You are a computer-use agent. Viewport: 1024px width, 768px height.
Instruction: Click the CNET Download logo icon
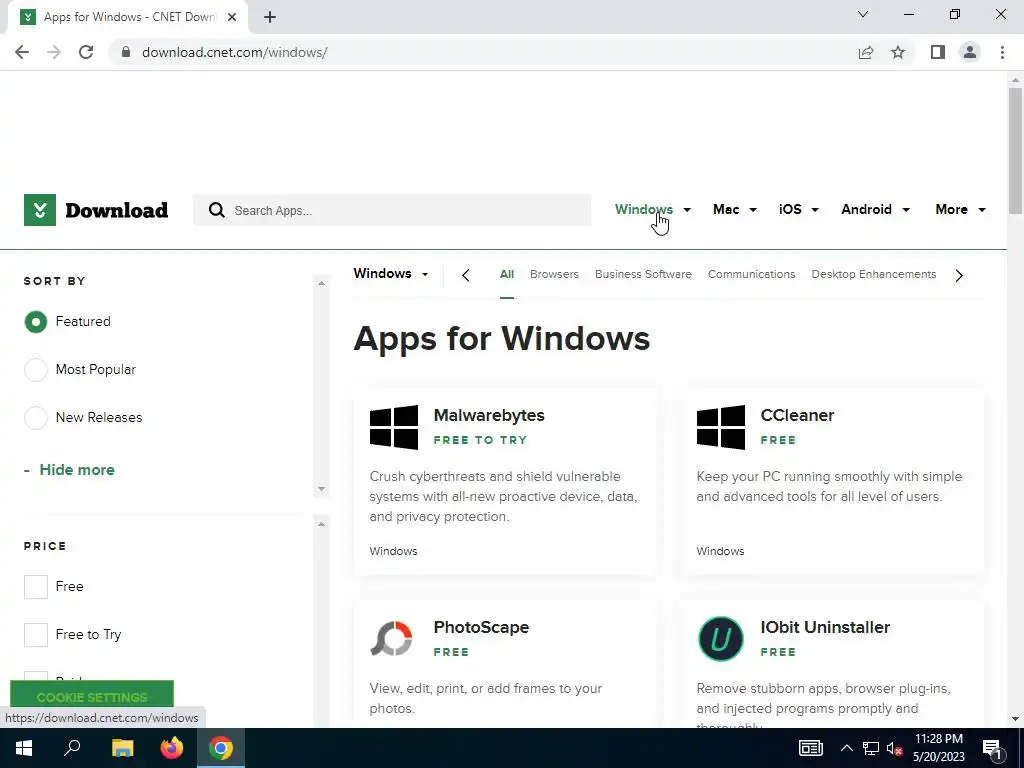[40, 210]
